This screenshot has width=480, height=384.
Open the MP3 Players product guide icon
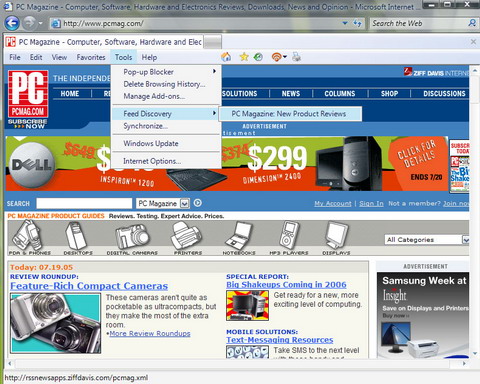tap(289, 238)
